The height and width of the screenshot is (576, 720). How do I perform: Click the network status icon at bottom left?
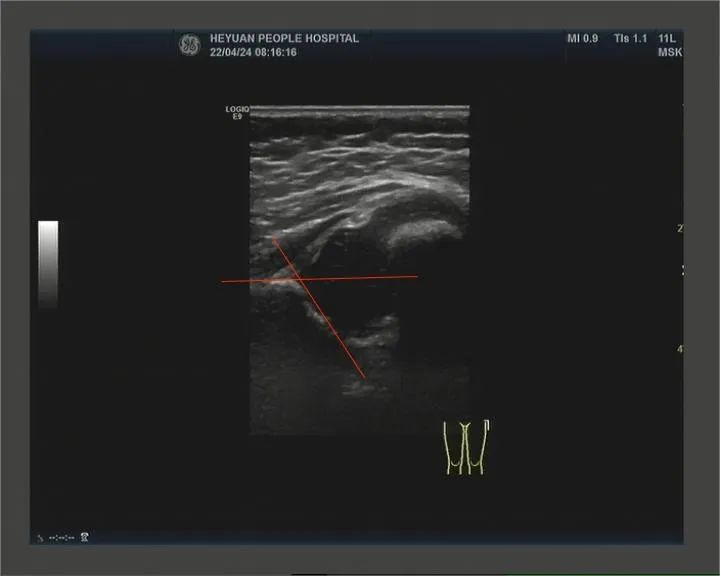pyautogui.click(x=85, y=537)
